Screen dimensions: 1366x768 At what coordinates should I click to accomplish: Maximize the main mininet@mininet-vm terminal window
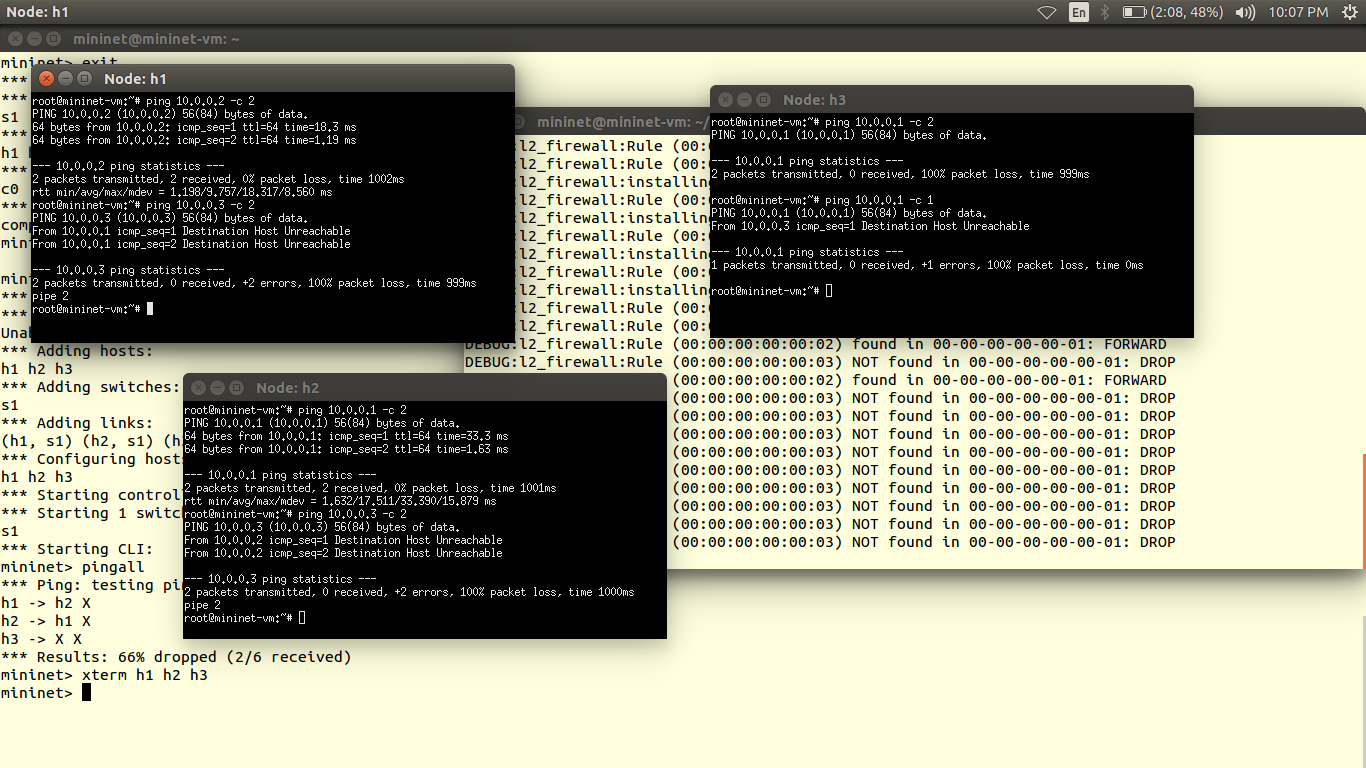tap(53, 38)
